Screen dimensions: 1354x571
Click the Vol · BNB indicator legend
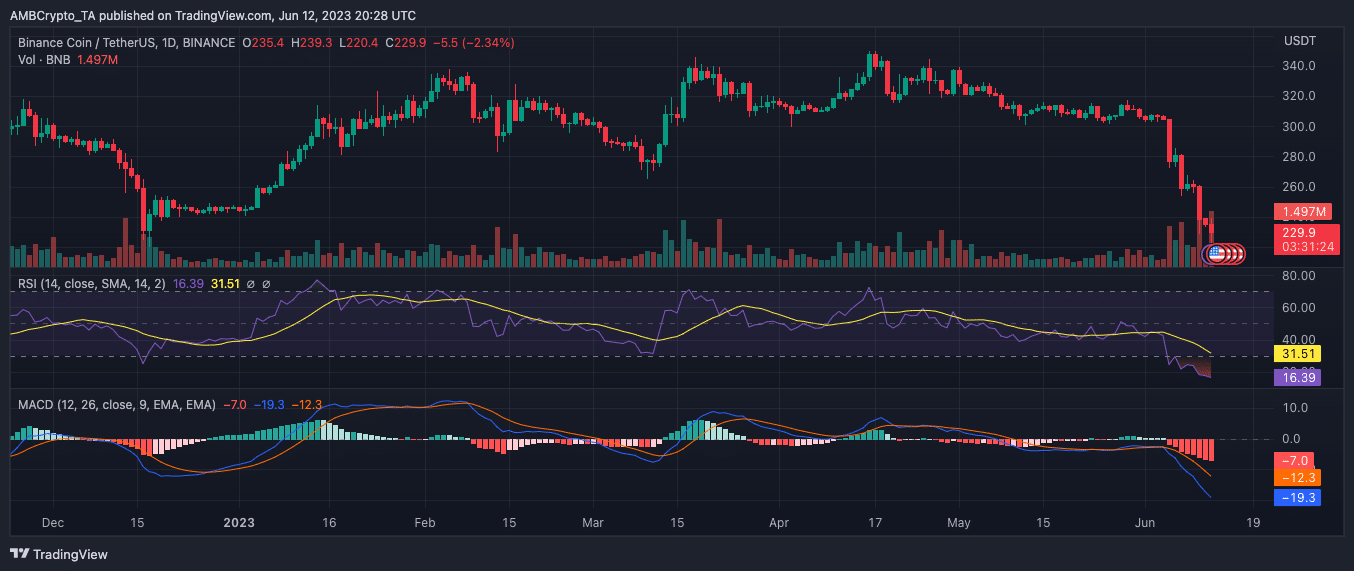click(45, 60)
